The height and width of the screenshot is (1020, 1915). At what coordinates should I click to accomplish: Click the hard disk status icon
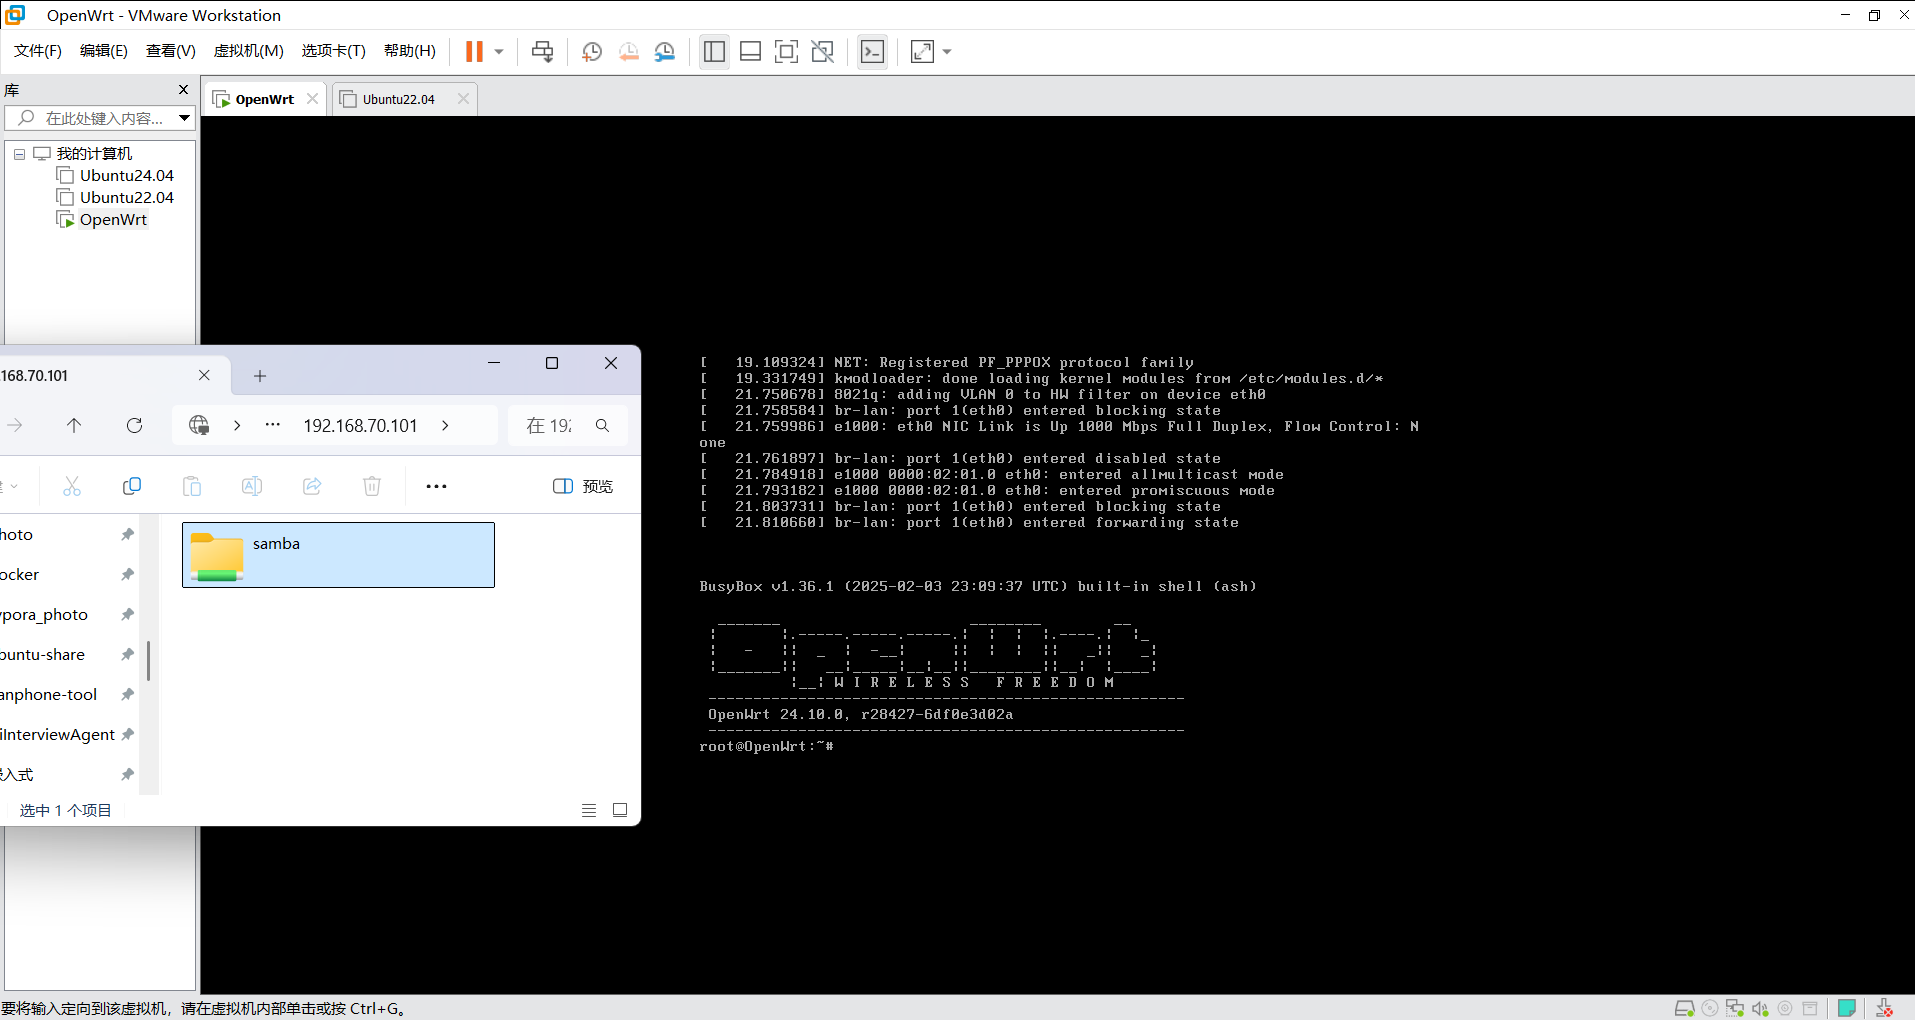1684,1008
